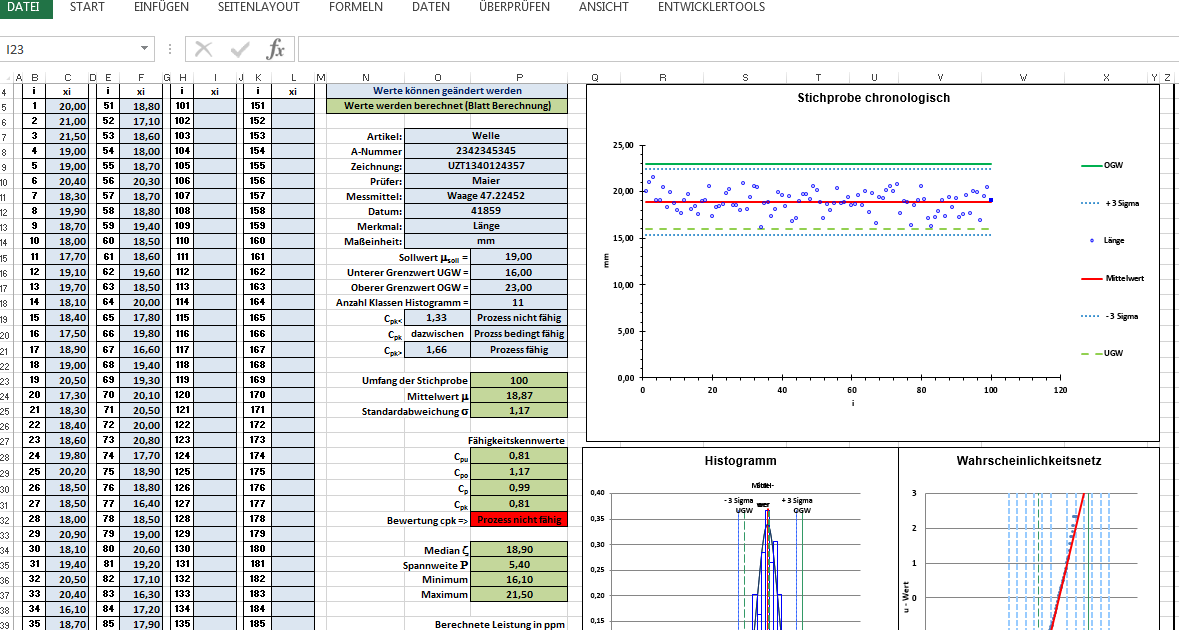Click the enter (checkmark) formula bar icon
1179x630 pixels.
(x=241, y=50)
